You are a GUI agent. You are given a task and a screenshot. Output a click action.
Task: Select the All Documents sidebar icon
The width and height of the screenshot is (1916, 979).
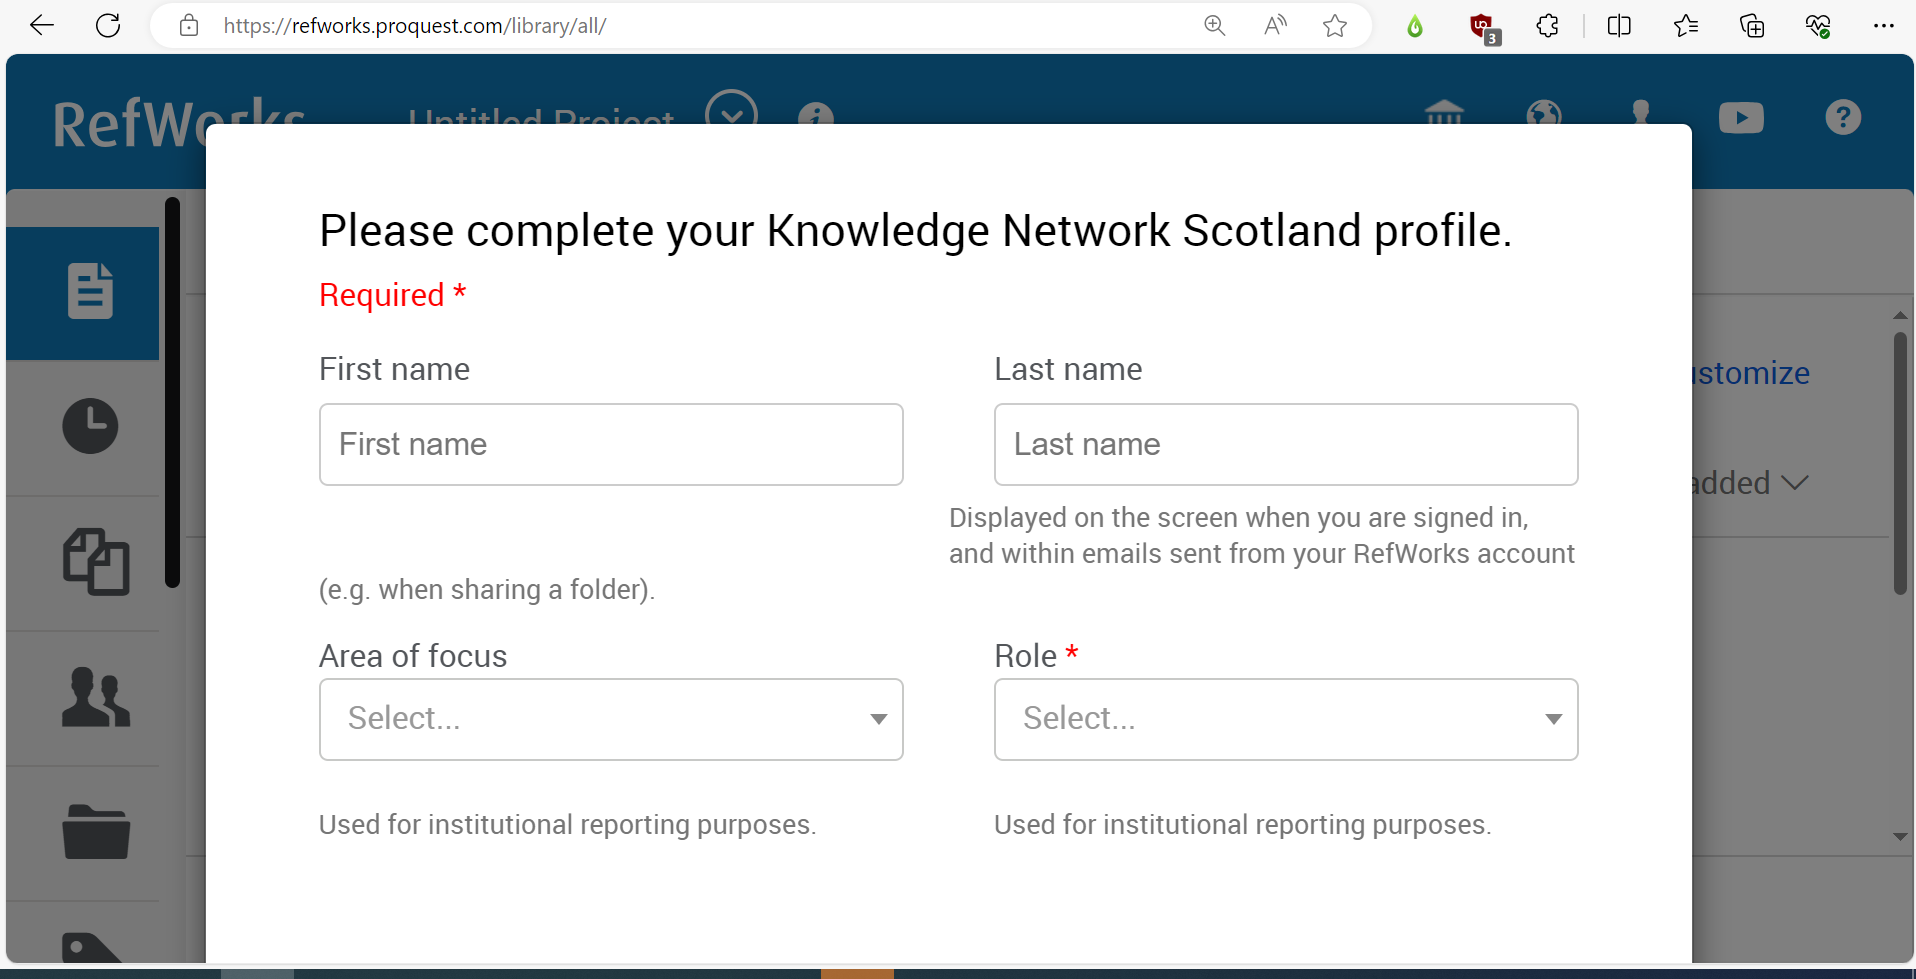click(x=83, y=293)
